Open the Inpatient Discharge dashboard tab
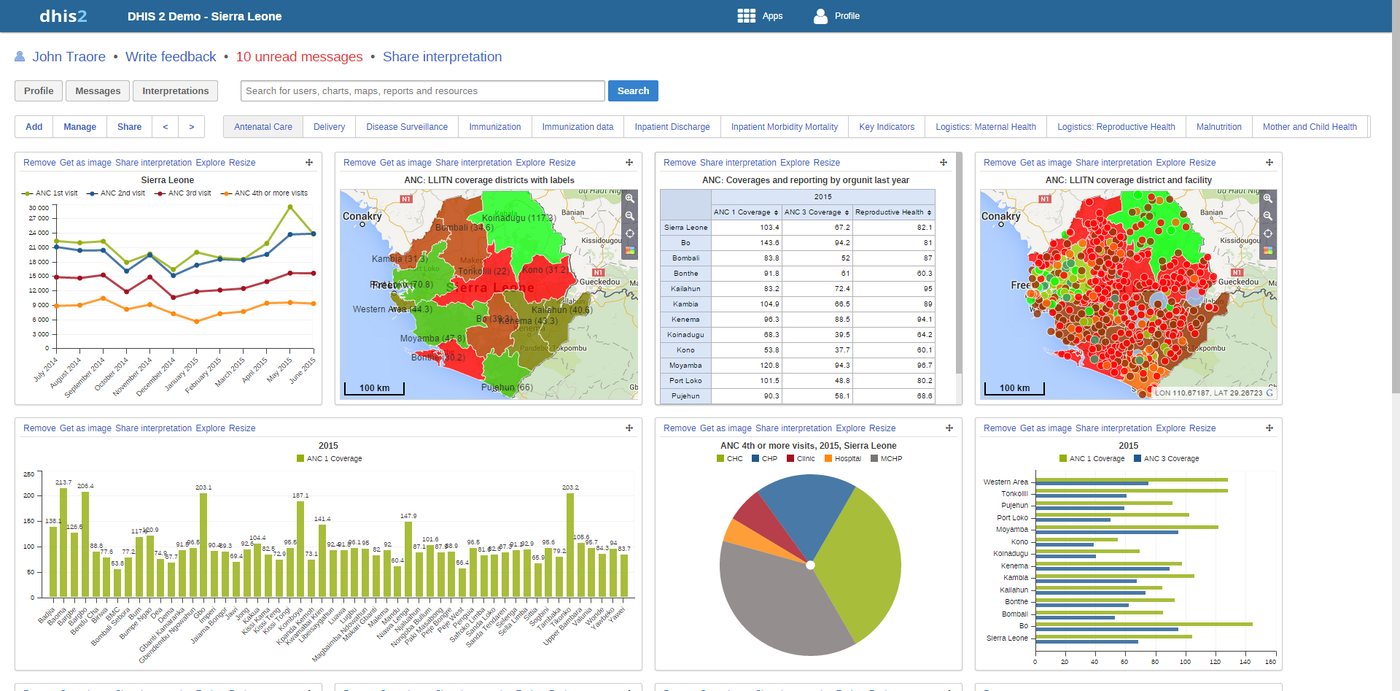The height and width of the screenshot is (691, 1400). coord(672,127)
